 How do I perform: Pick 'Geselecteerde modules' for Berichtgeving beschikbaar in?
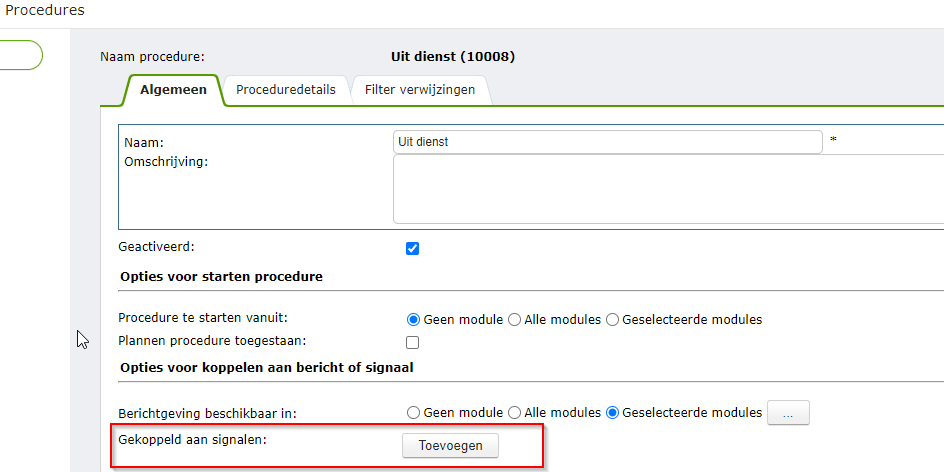click(613, 412)
